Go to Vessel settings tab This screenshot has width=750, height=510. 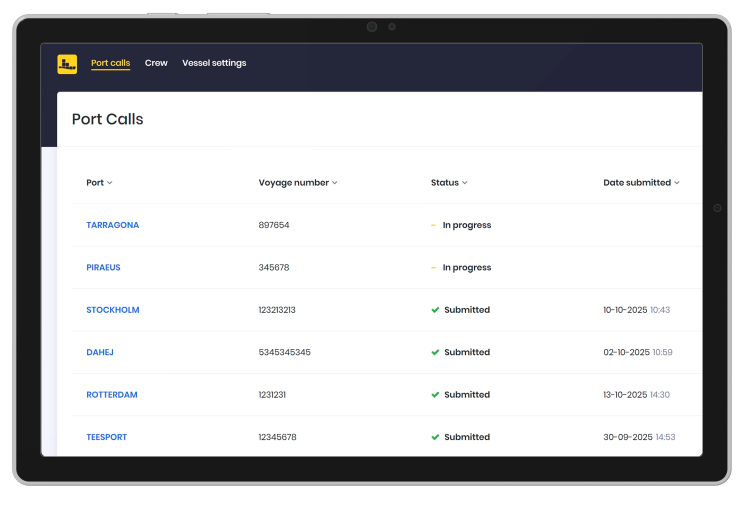(214, 63)
